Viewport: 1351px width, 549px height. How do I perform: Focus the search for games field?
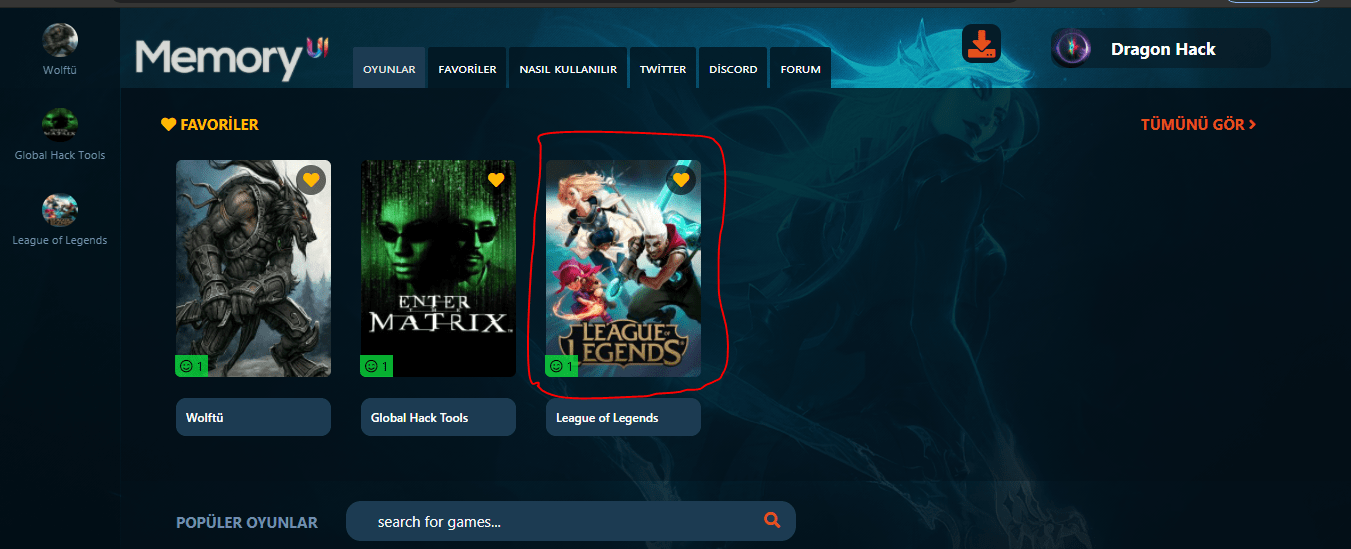coord(571,521)
